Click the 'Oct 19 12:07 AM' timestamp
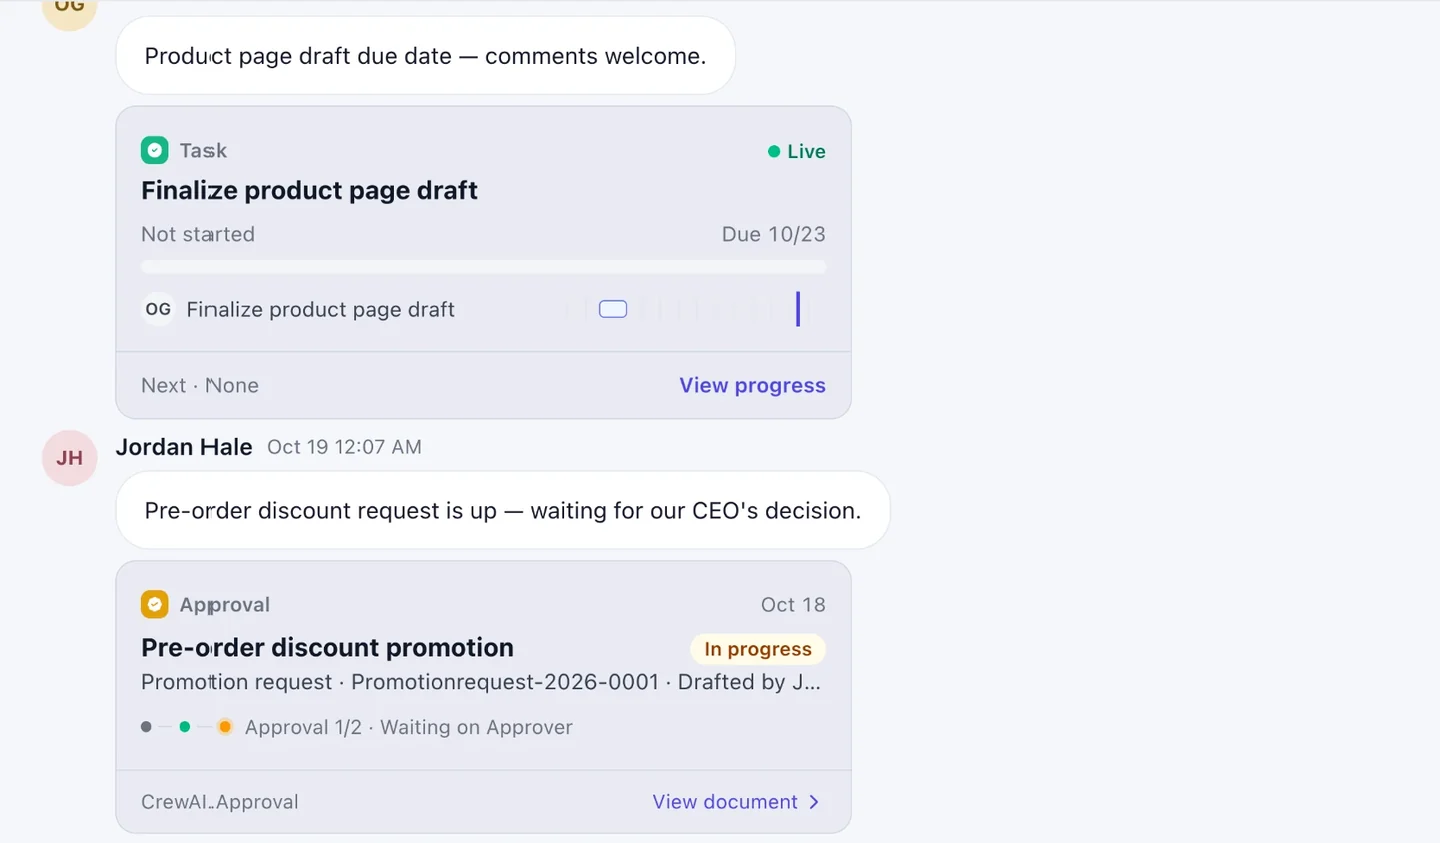The image size is (1440, 843). click(344, 447)
